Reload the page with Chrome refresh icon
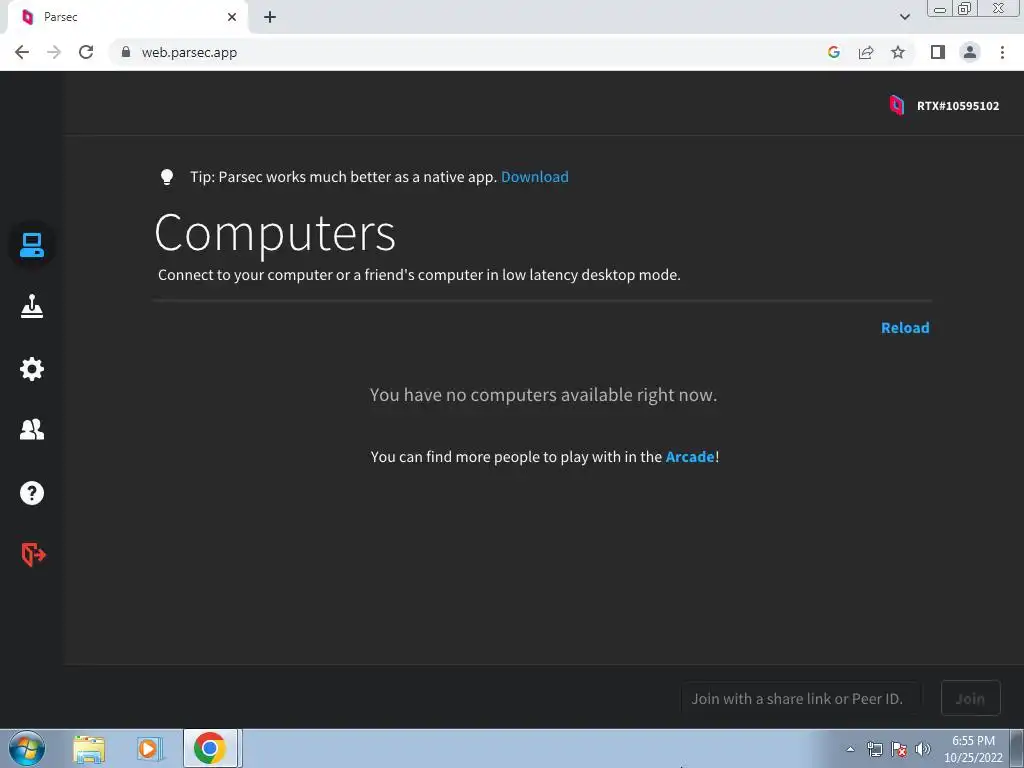The height and width of the screenshot is (768, 1024). coord(86,52)
